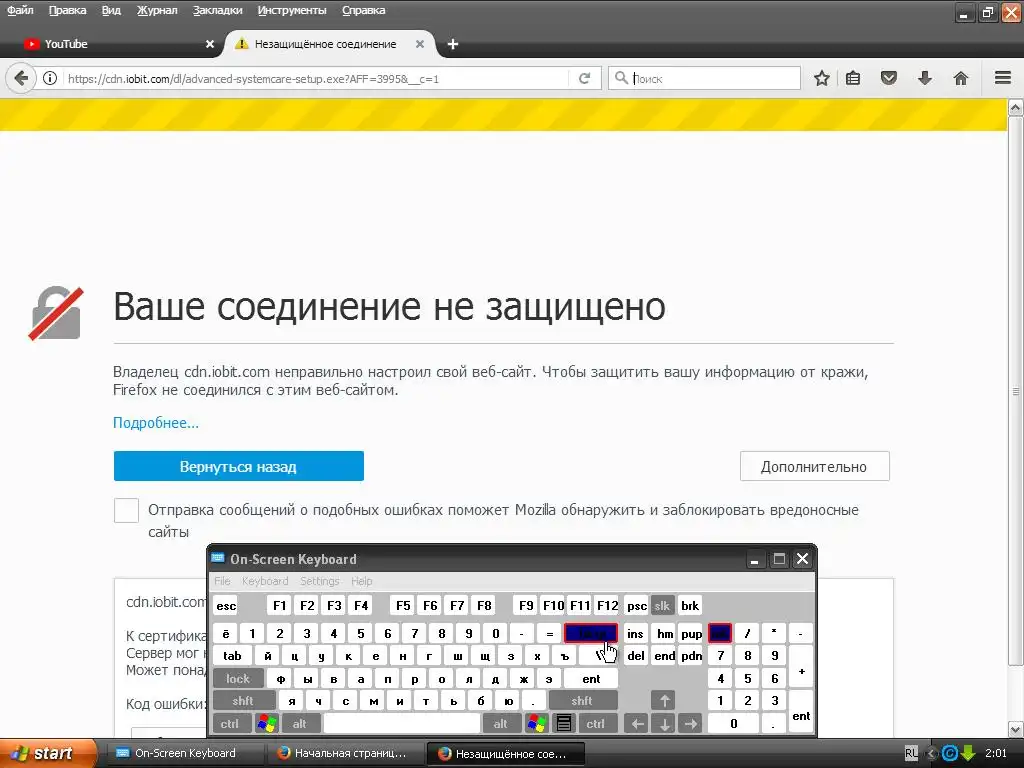Click the context menu key on keyboard
The height and width of the screenshot is (768, 1024).
564,723
